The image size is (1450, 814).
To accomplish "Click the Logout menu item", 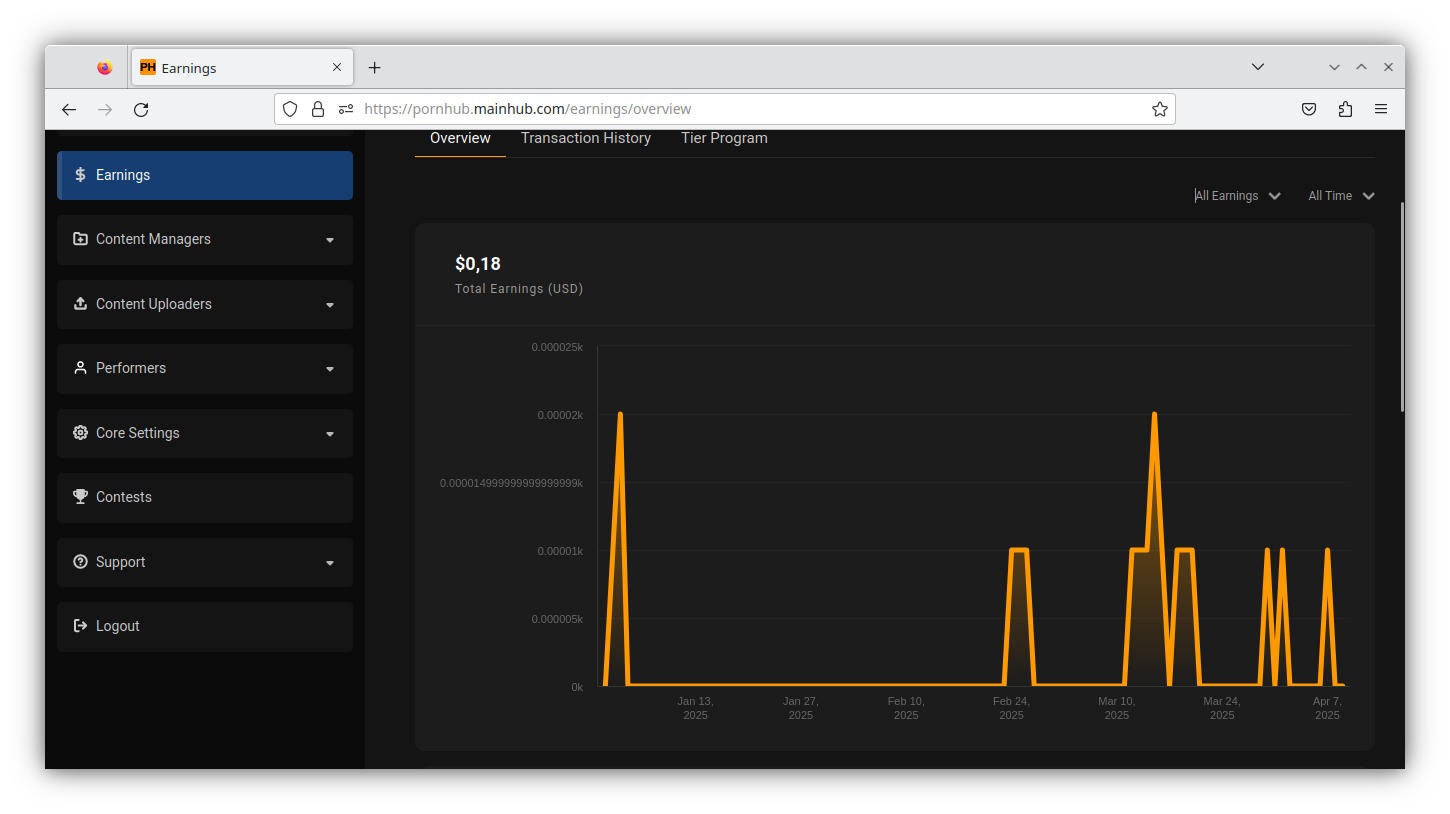I will pyautogui.click(x=117, y=626).
